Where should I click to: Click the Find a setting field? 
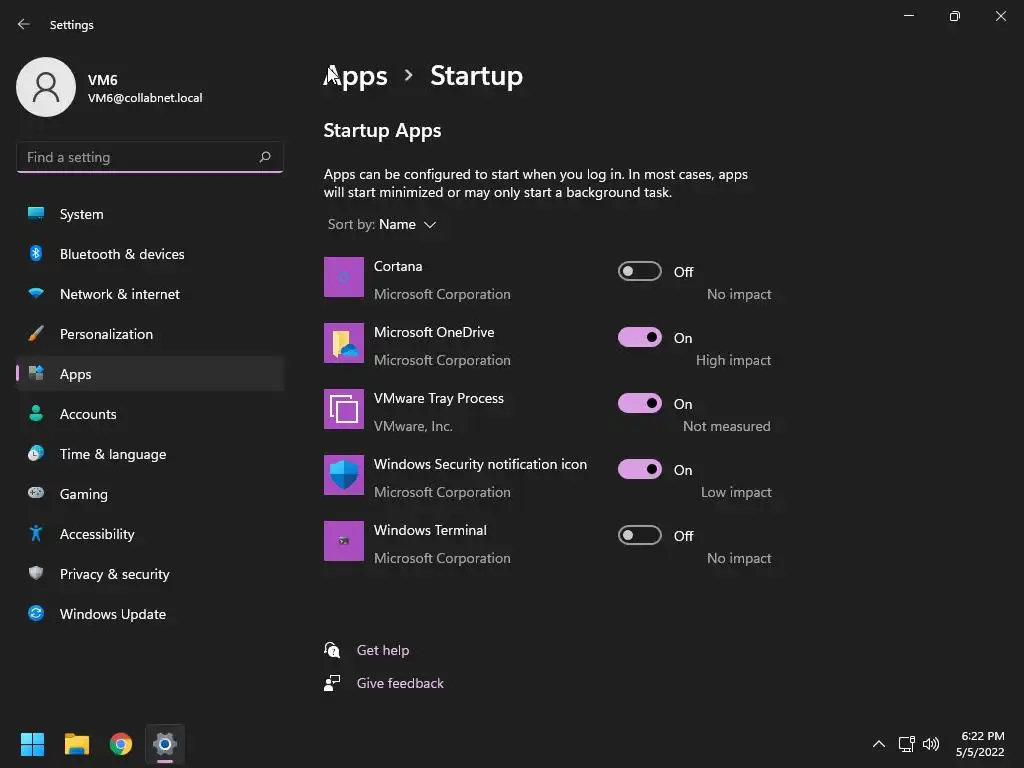138,157
